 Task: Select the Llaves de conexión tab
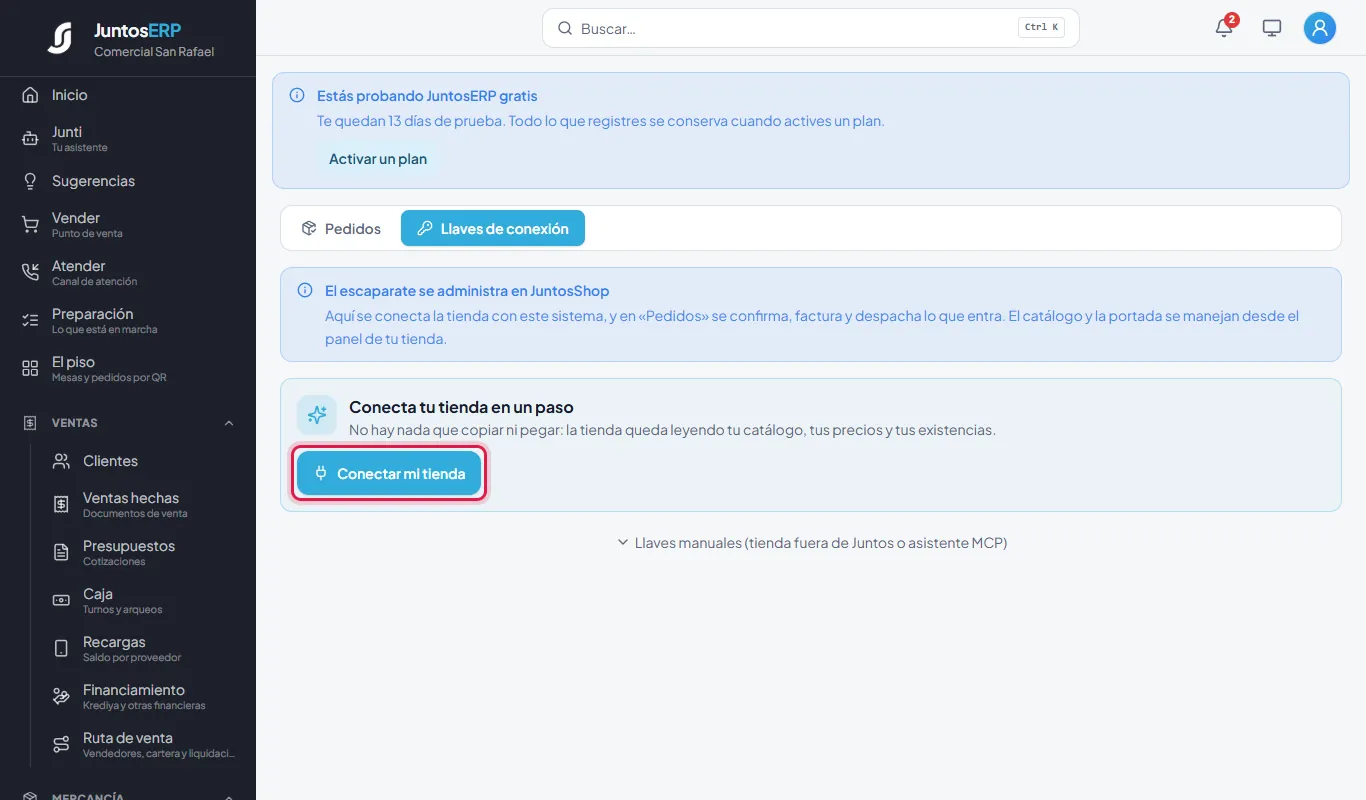pyautogui.click(x=493, y=228)
